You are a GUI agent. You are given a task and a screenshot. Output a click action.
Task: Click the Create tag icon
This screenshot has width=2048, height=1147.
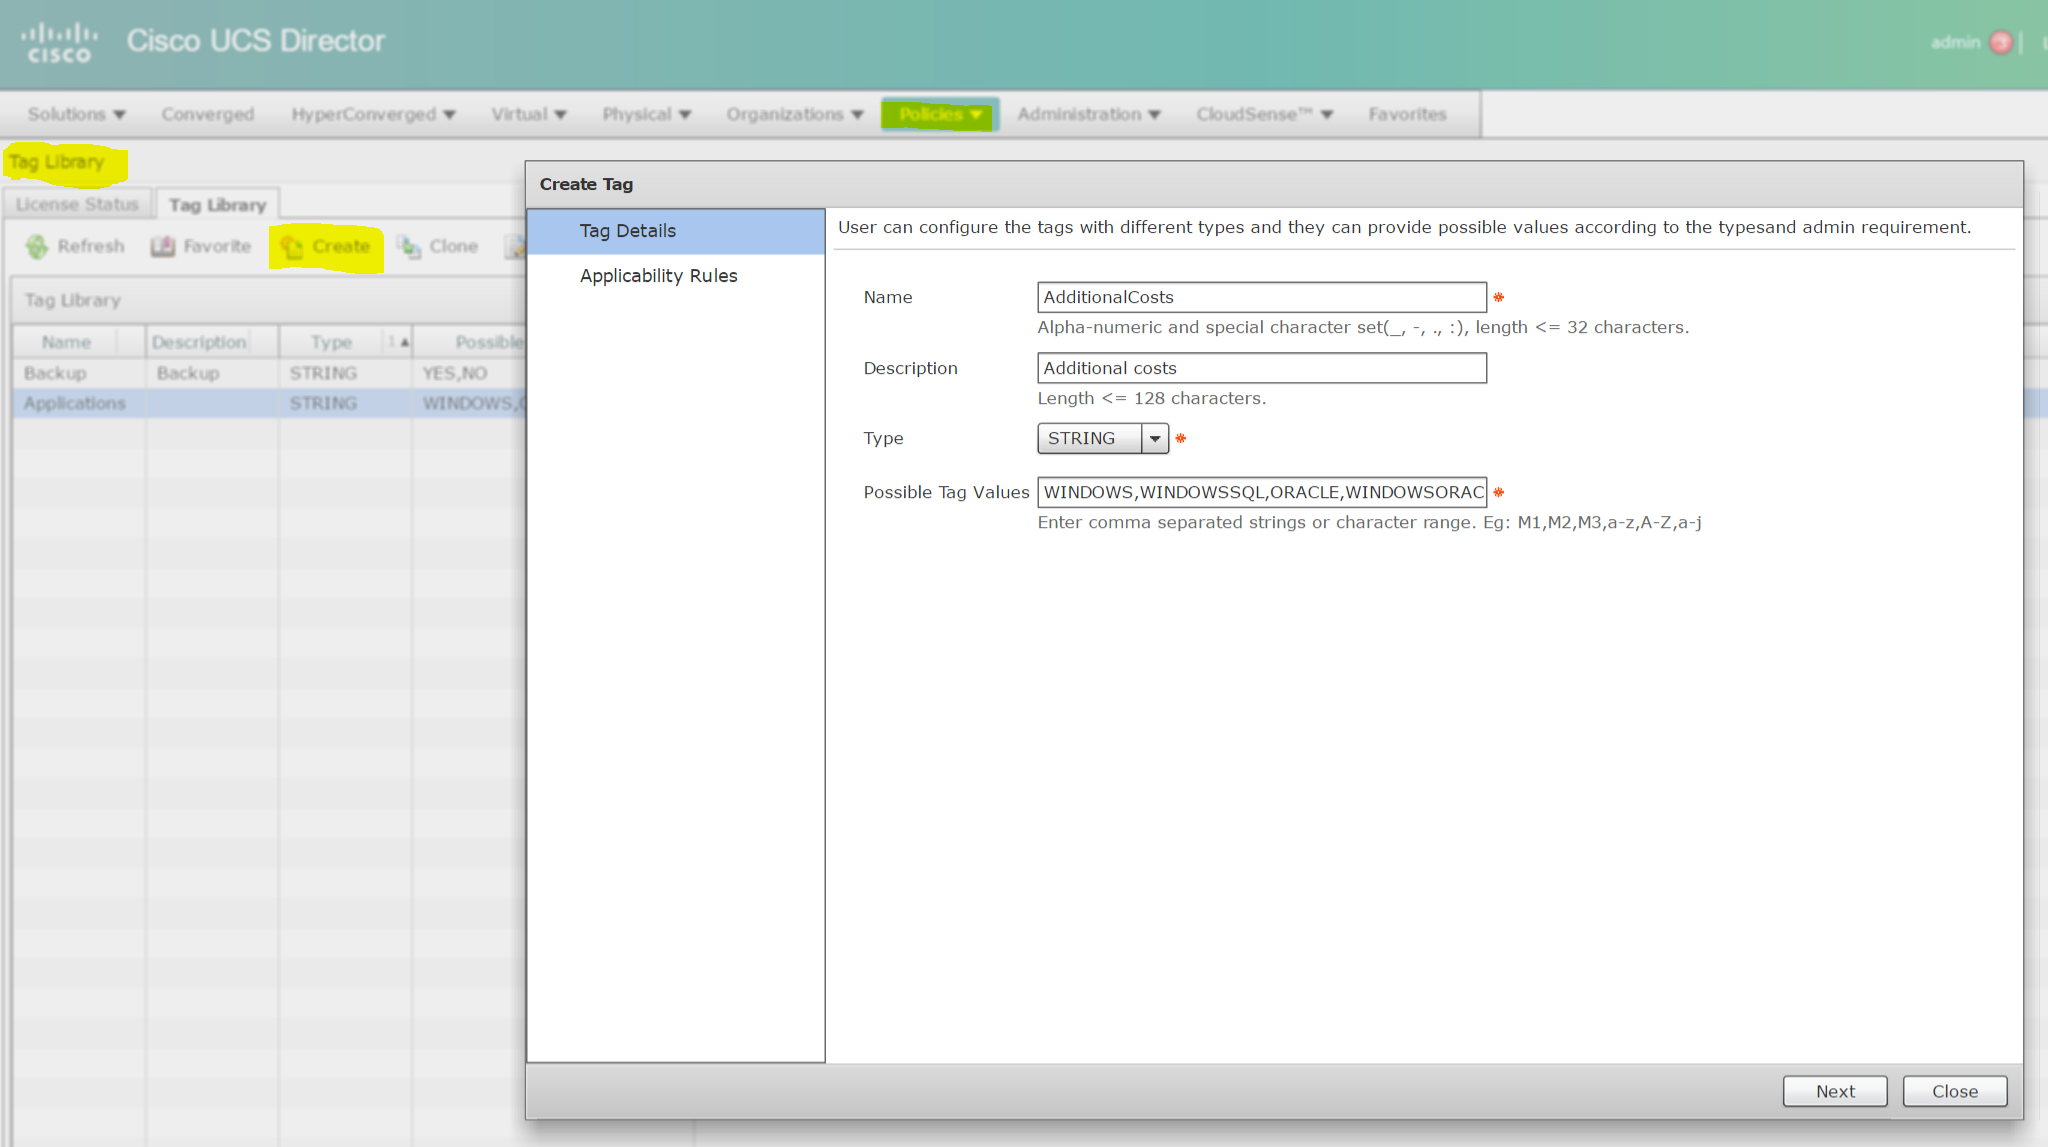tap(291, 247)
